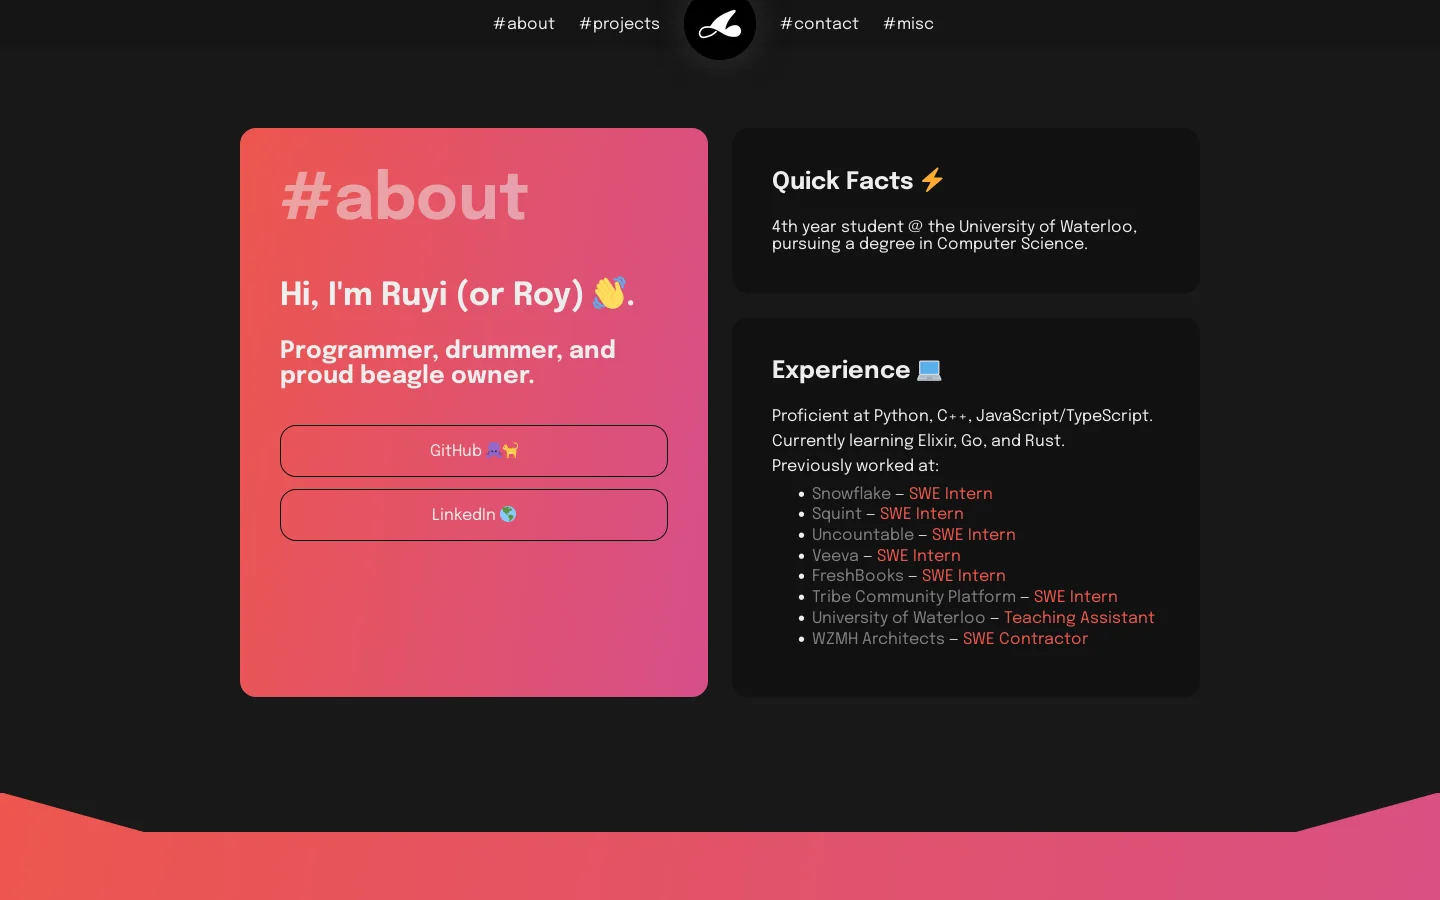Click the Tribe Community Platform entry
This screenshot has height=900, width=1440.
tap(965, 597)
